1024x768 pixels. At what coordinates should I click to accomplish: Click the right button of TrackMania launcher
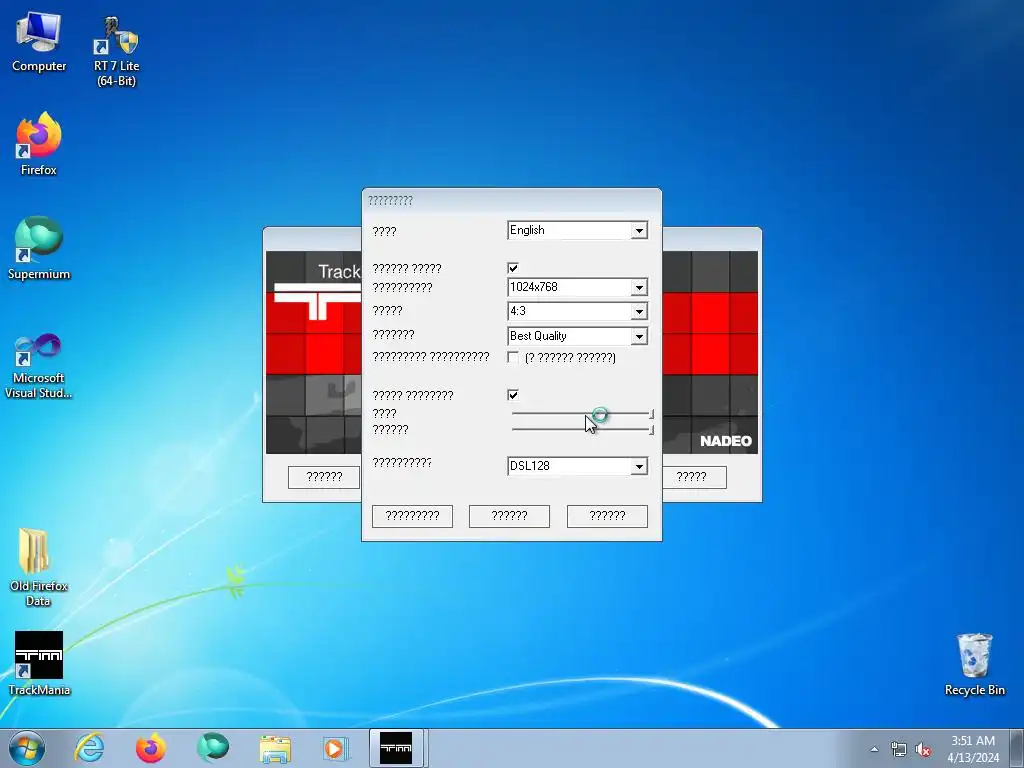694,477
